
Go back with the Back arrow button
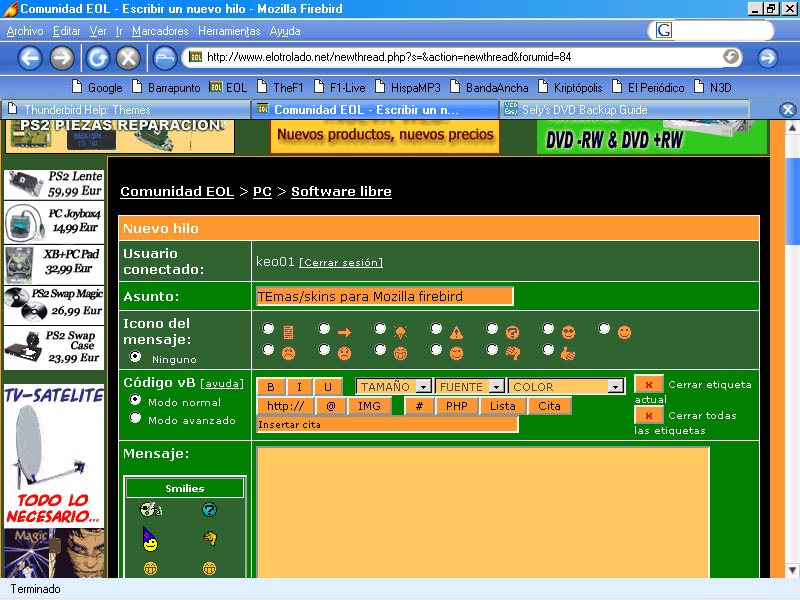[30, 58]
